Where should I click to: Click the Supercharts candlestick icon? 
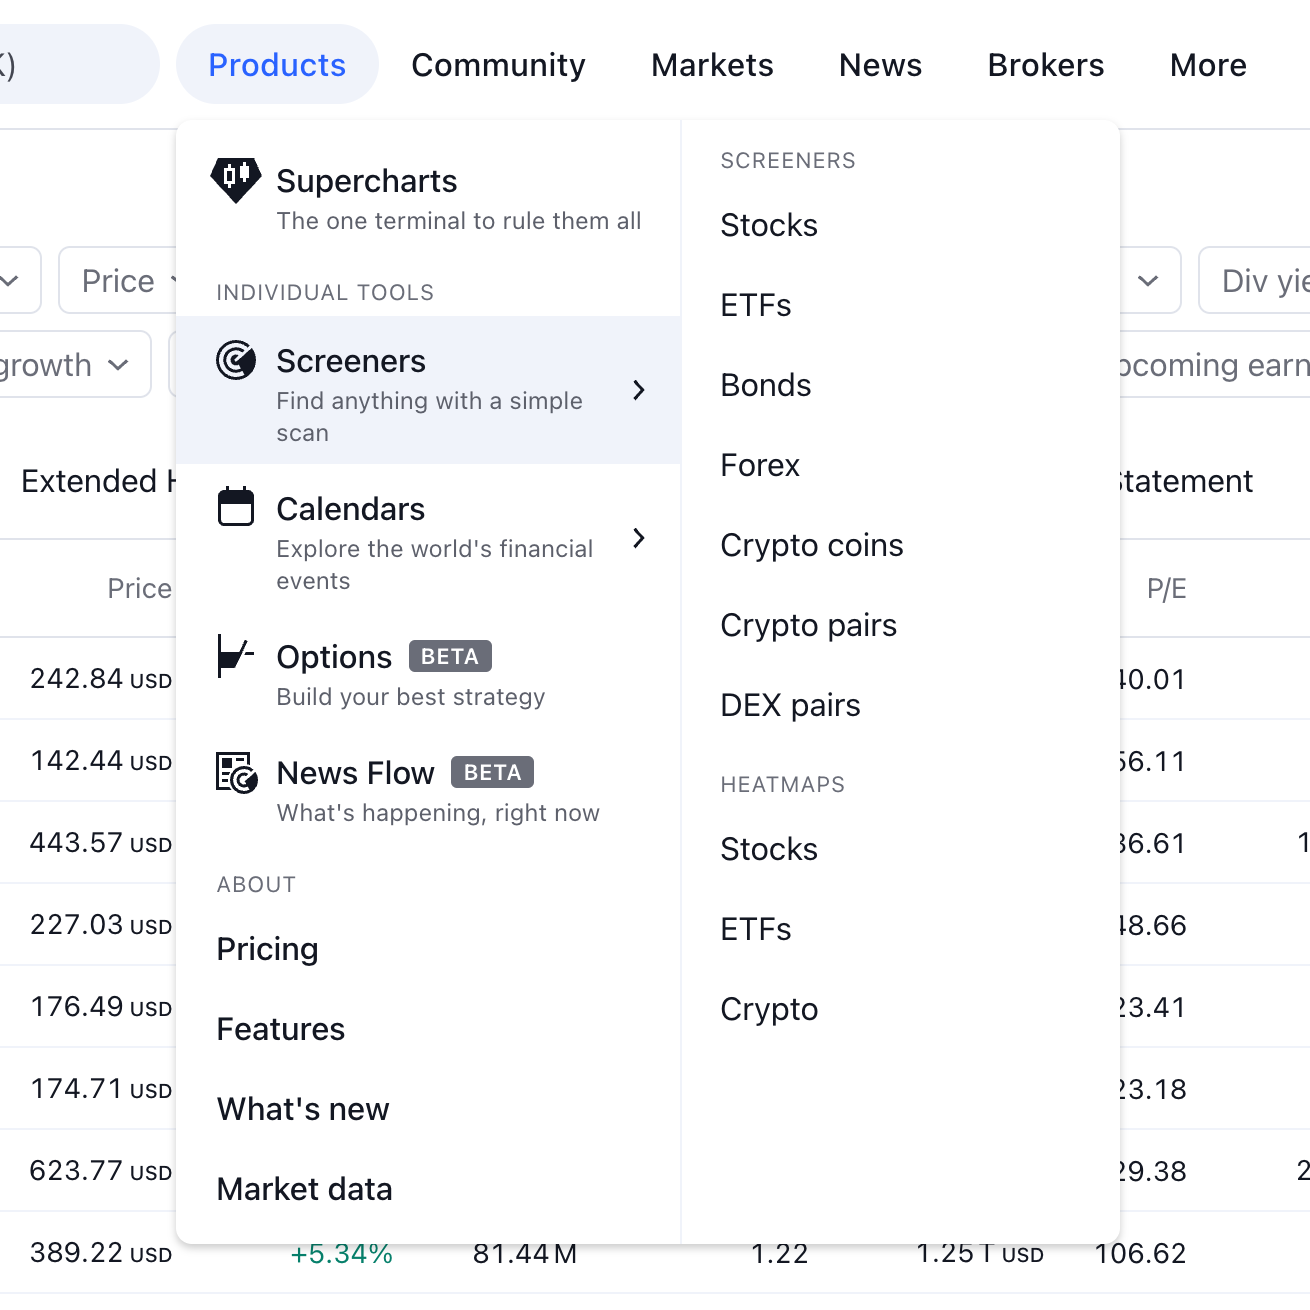point(236,180)
